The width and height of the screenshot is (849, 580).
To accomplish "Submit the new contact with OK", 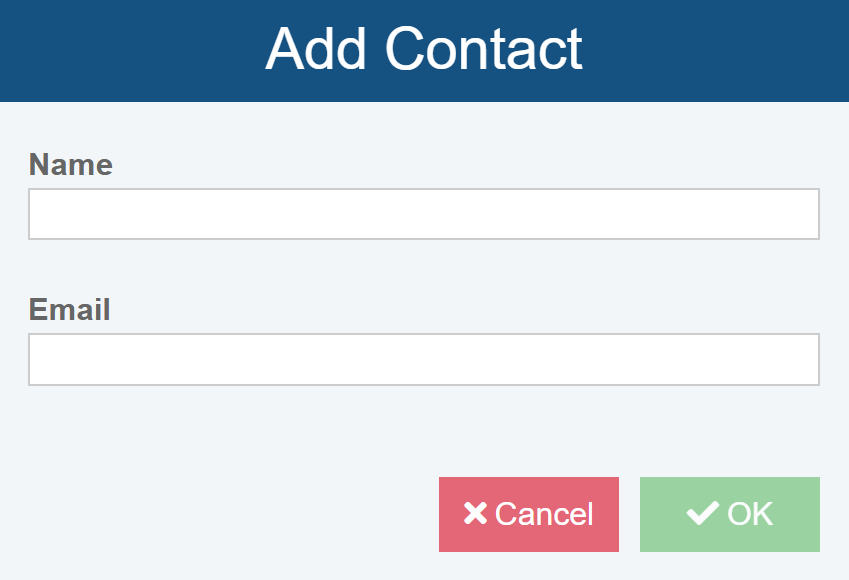I will click(x=729, y=514).
